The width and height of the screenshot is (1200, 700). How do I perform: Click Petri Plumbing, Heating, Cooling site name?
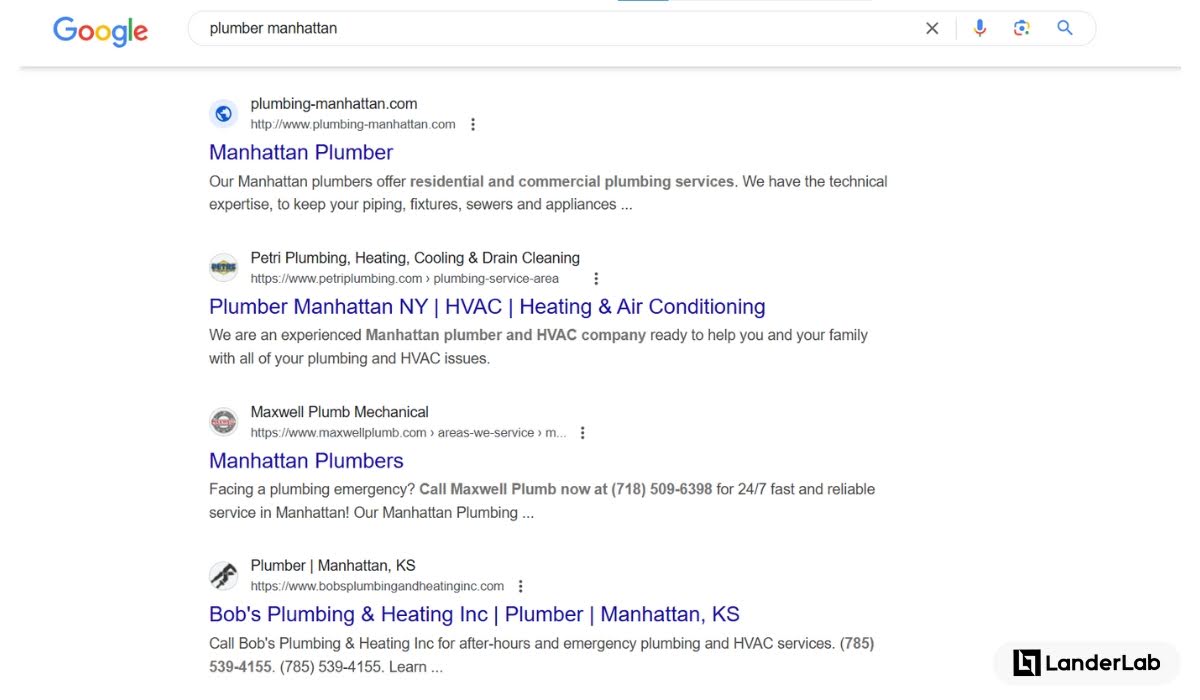click(x=415, y=257)
